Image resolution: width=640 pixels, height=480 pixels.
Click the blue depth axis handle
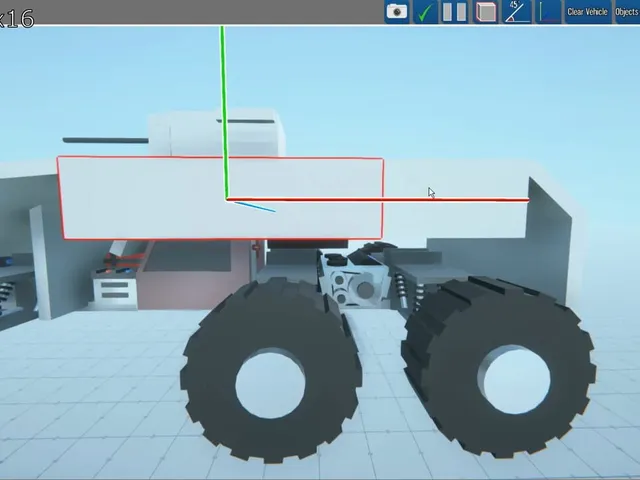pos(255,207)
